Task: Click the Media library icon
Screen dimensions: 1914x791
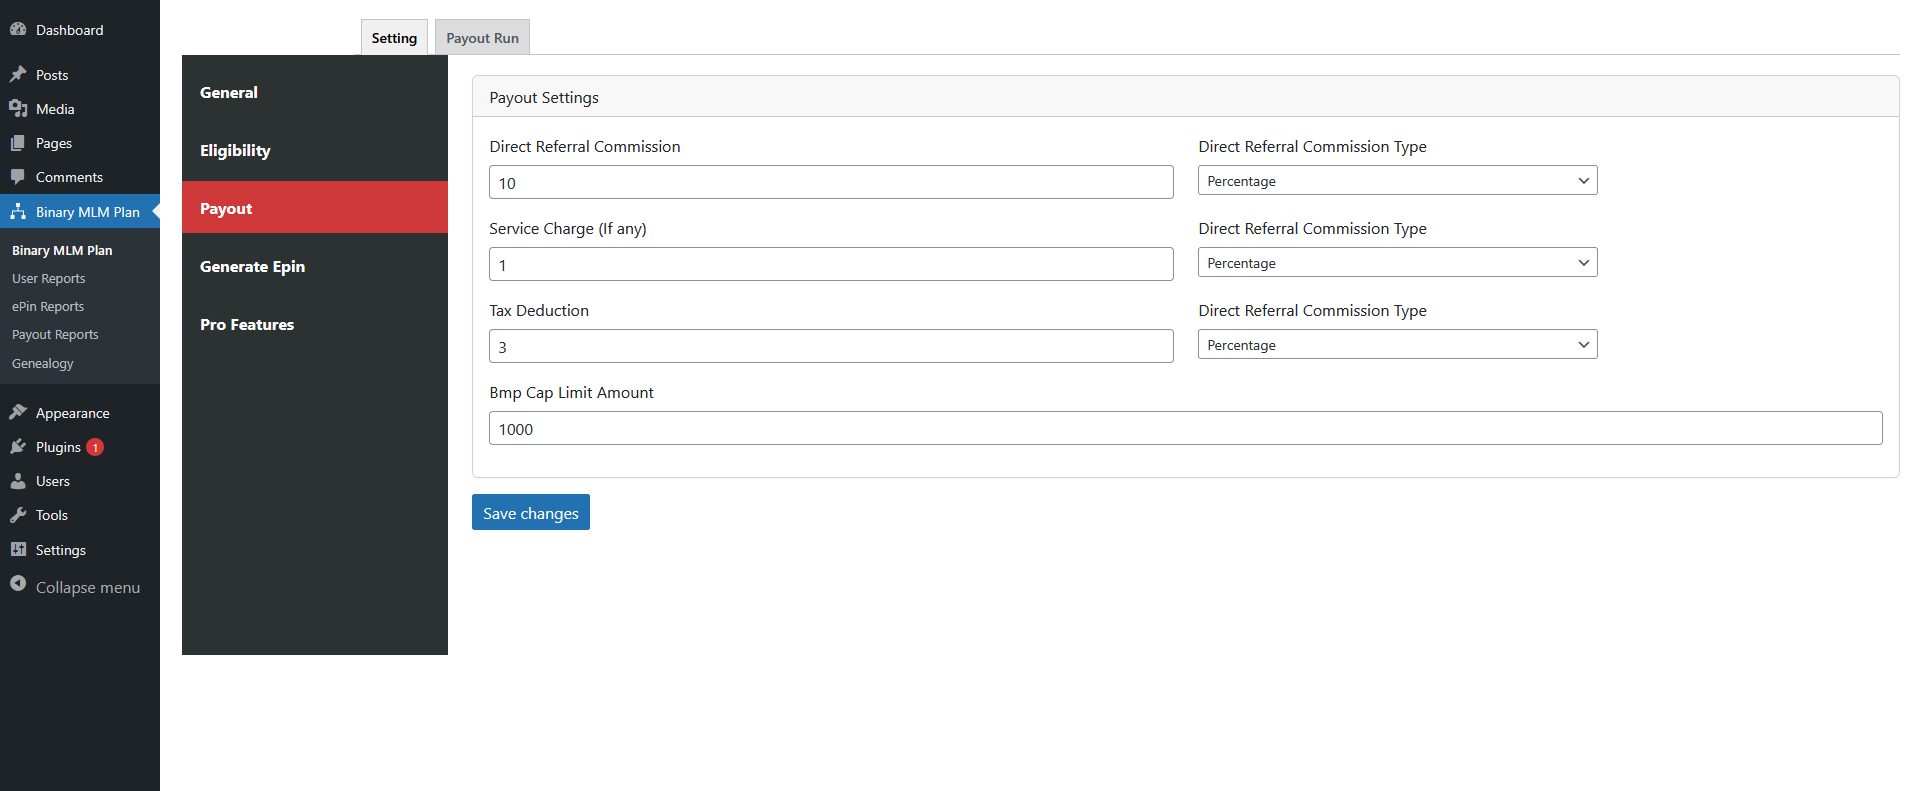Action: [18, 108]
